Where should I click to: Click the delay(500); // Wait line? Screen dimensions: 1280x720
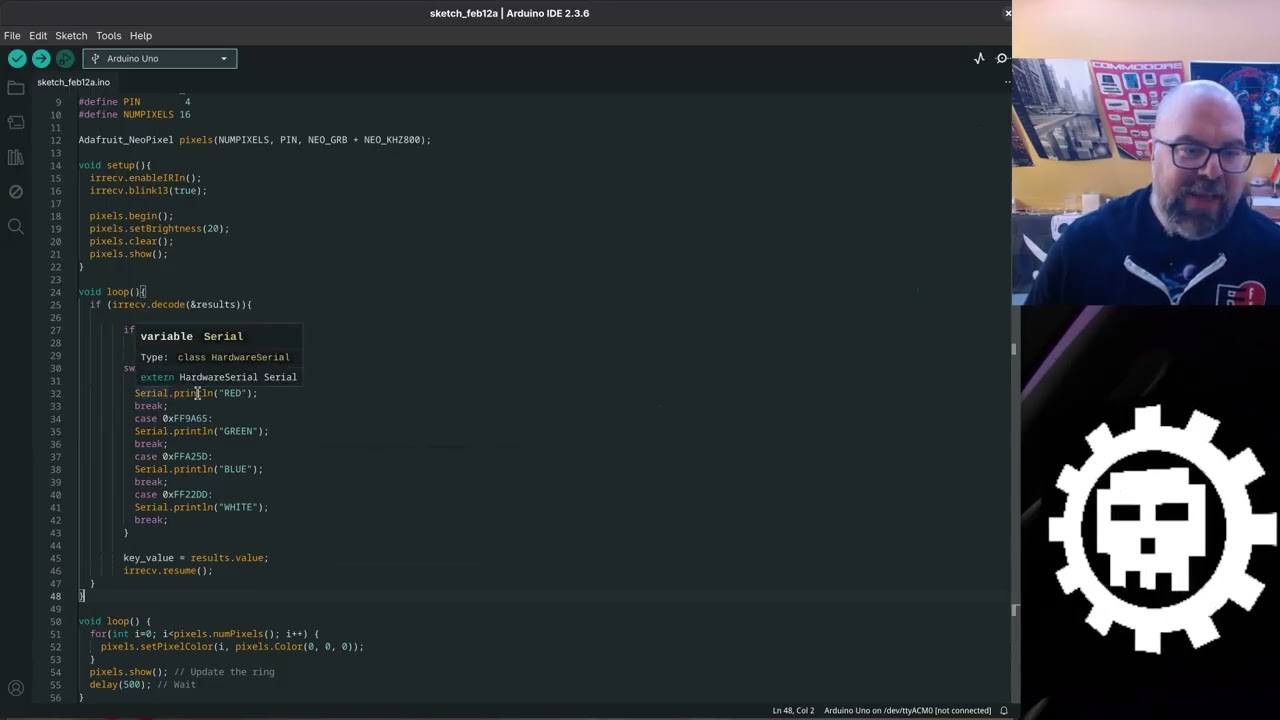[142, 685]
